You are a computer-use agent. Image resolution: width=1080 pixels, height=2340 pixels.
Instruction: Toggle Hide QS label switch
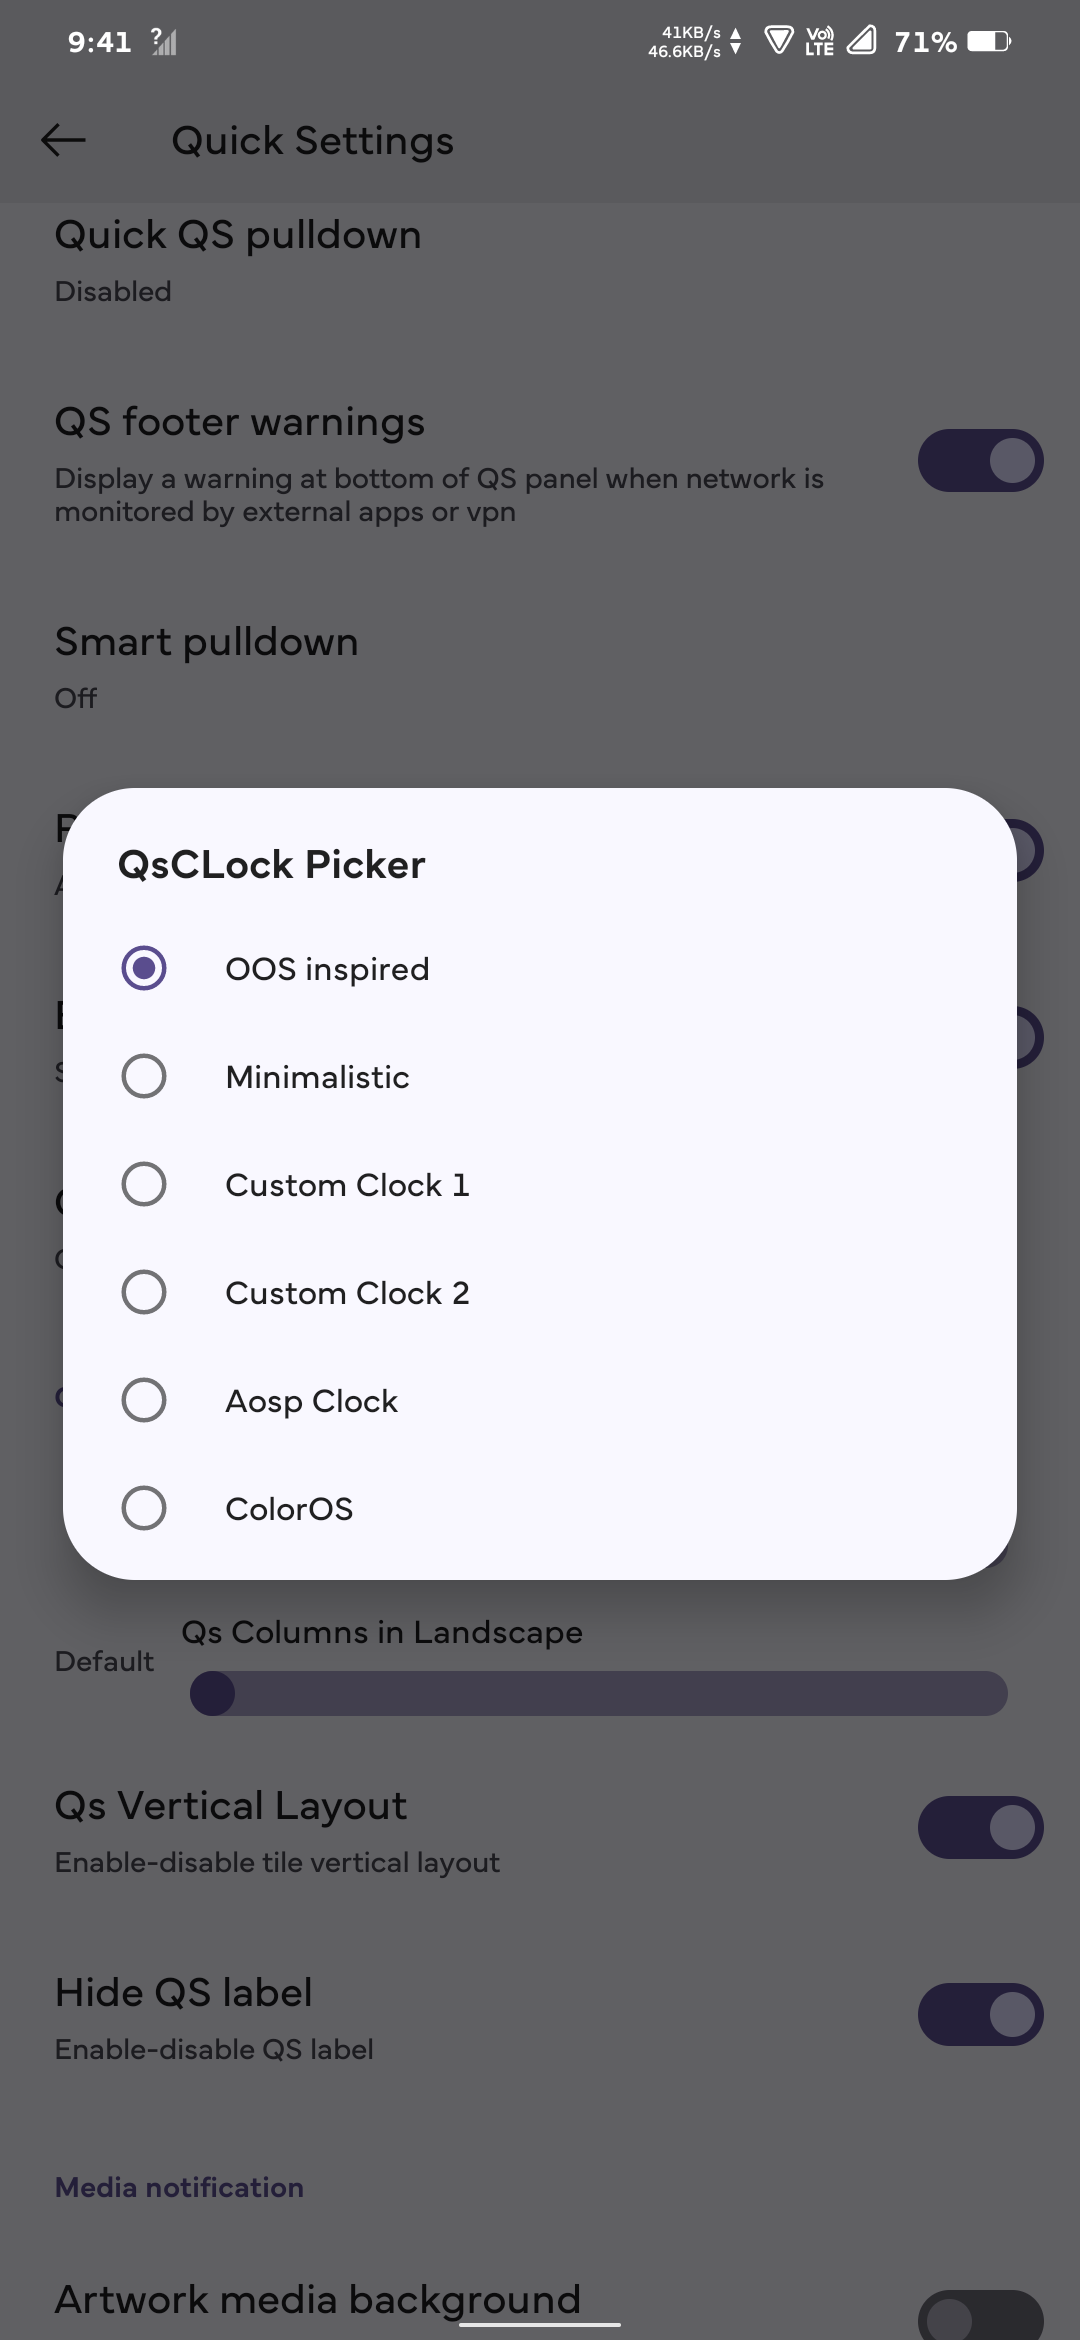click(x=980, y=2015)
